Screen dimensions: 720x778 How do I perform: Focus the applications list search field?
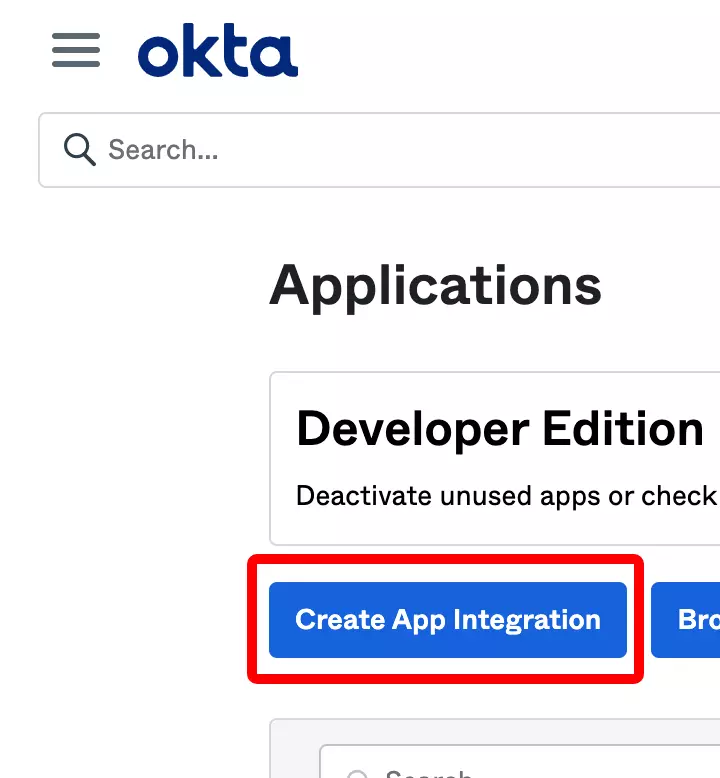[x=520, y=762]
